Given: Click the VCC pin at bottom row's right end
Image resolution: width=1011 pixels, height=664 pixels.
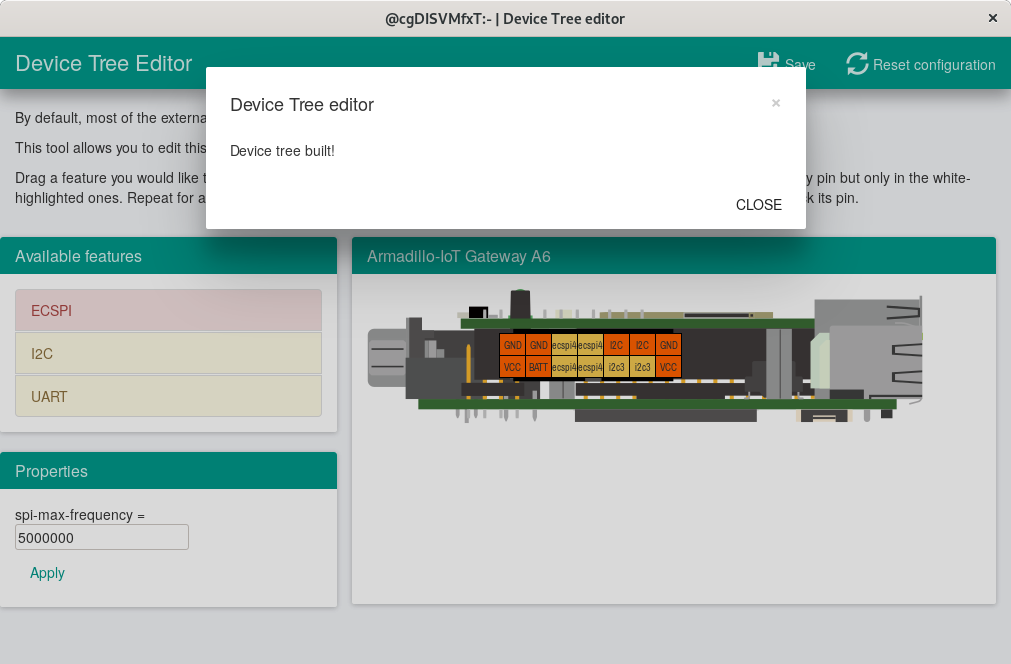Looking at the screenshot, I should pyautogui.click(x=669, y=367).
